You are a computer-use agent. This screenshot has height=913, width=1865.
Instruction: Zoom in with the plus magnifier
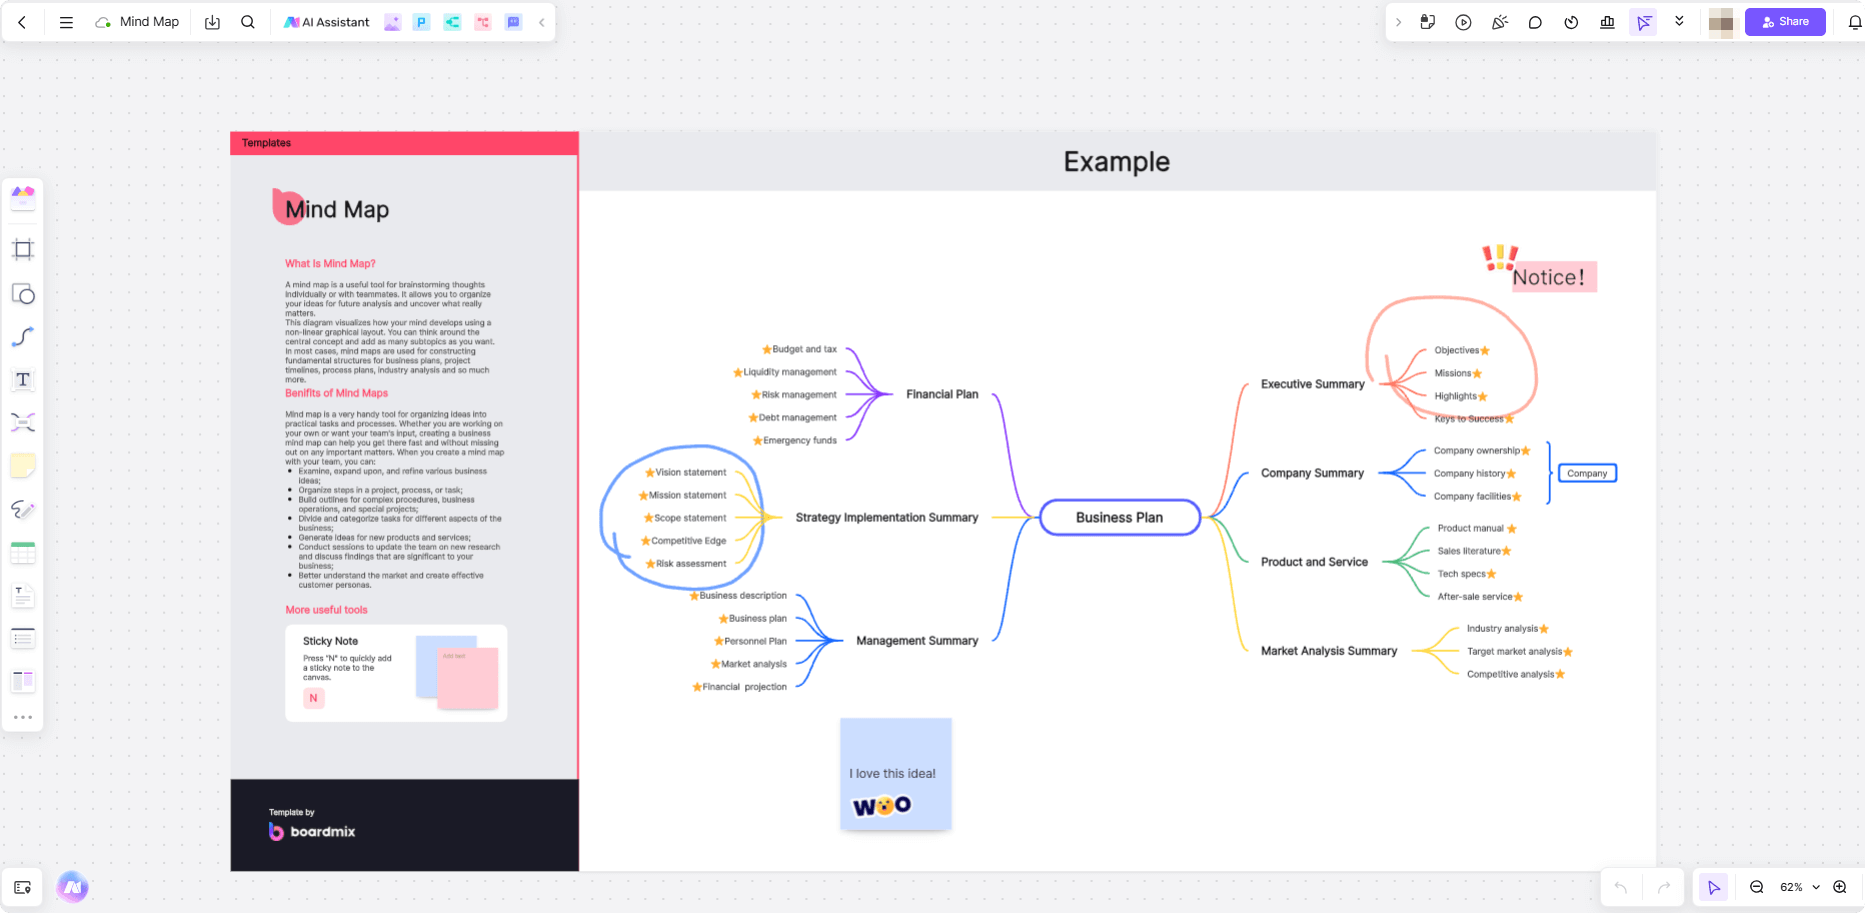point(1840,887)
